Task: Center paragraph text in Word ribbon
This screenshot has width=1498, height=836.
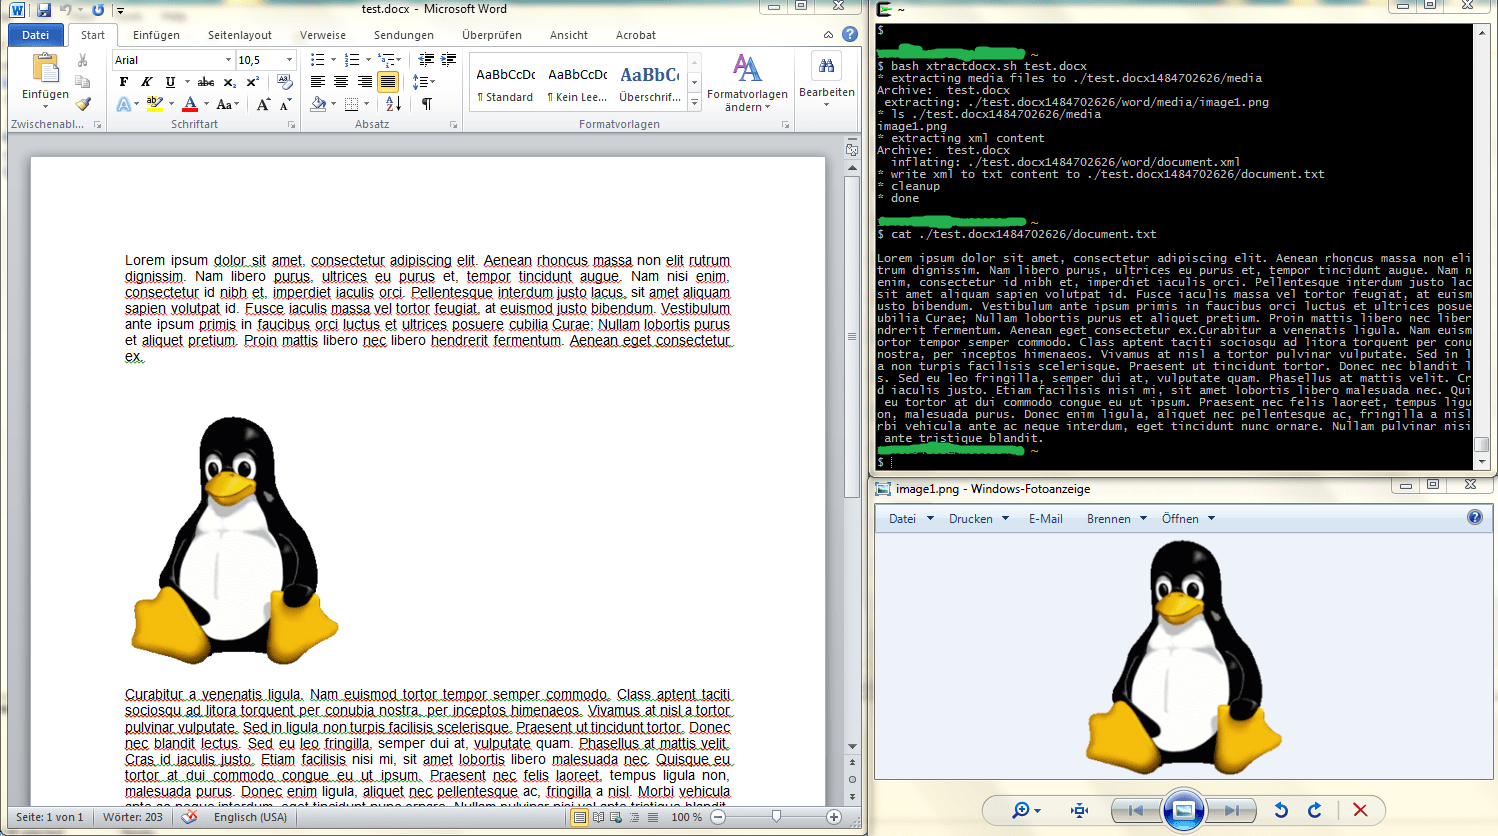Action: [x=341, y=82]
